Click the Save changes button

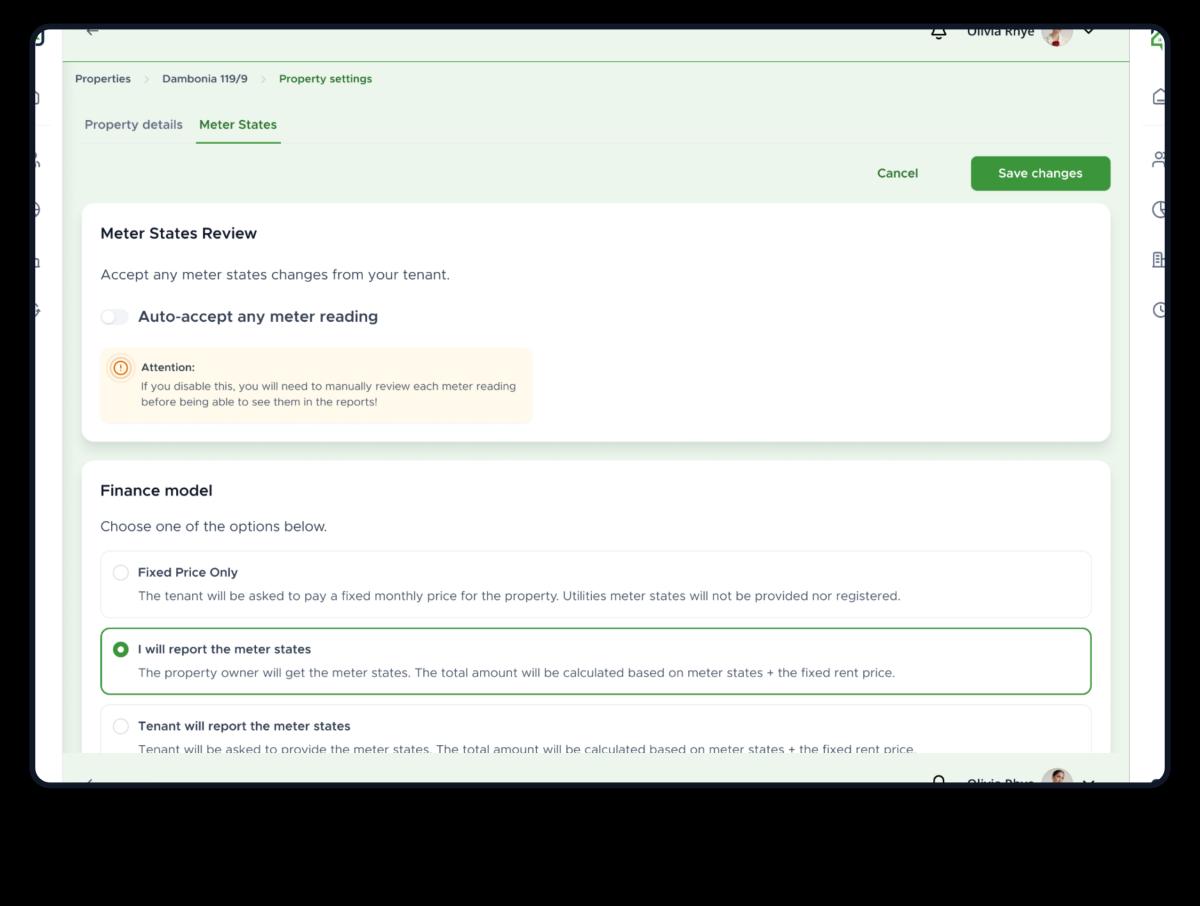point(1040,173)
